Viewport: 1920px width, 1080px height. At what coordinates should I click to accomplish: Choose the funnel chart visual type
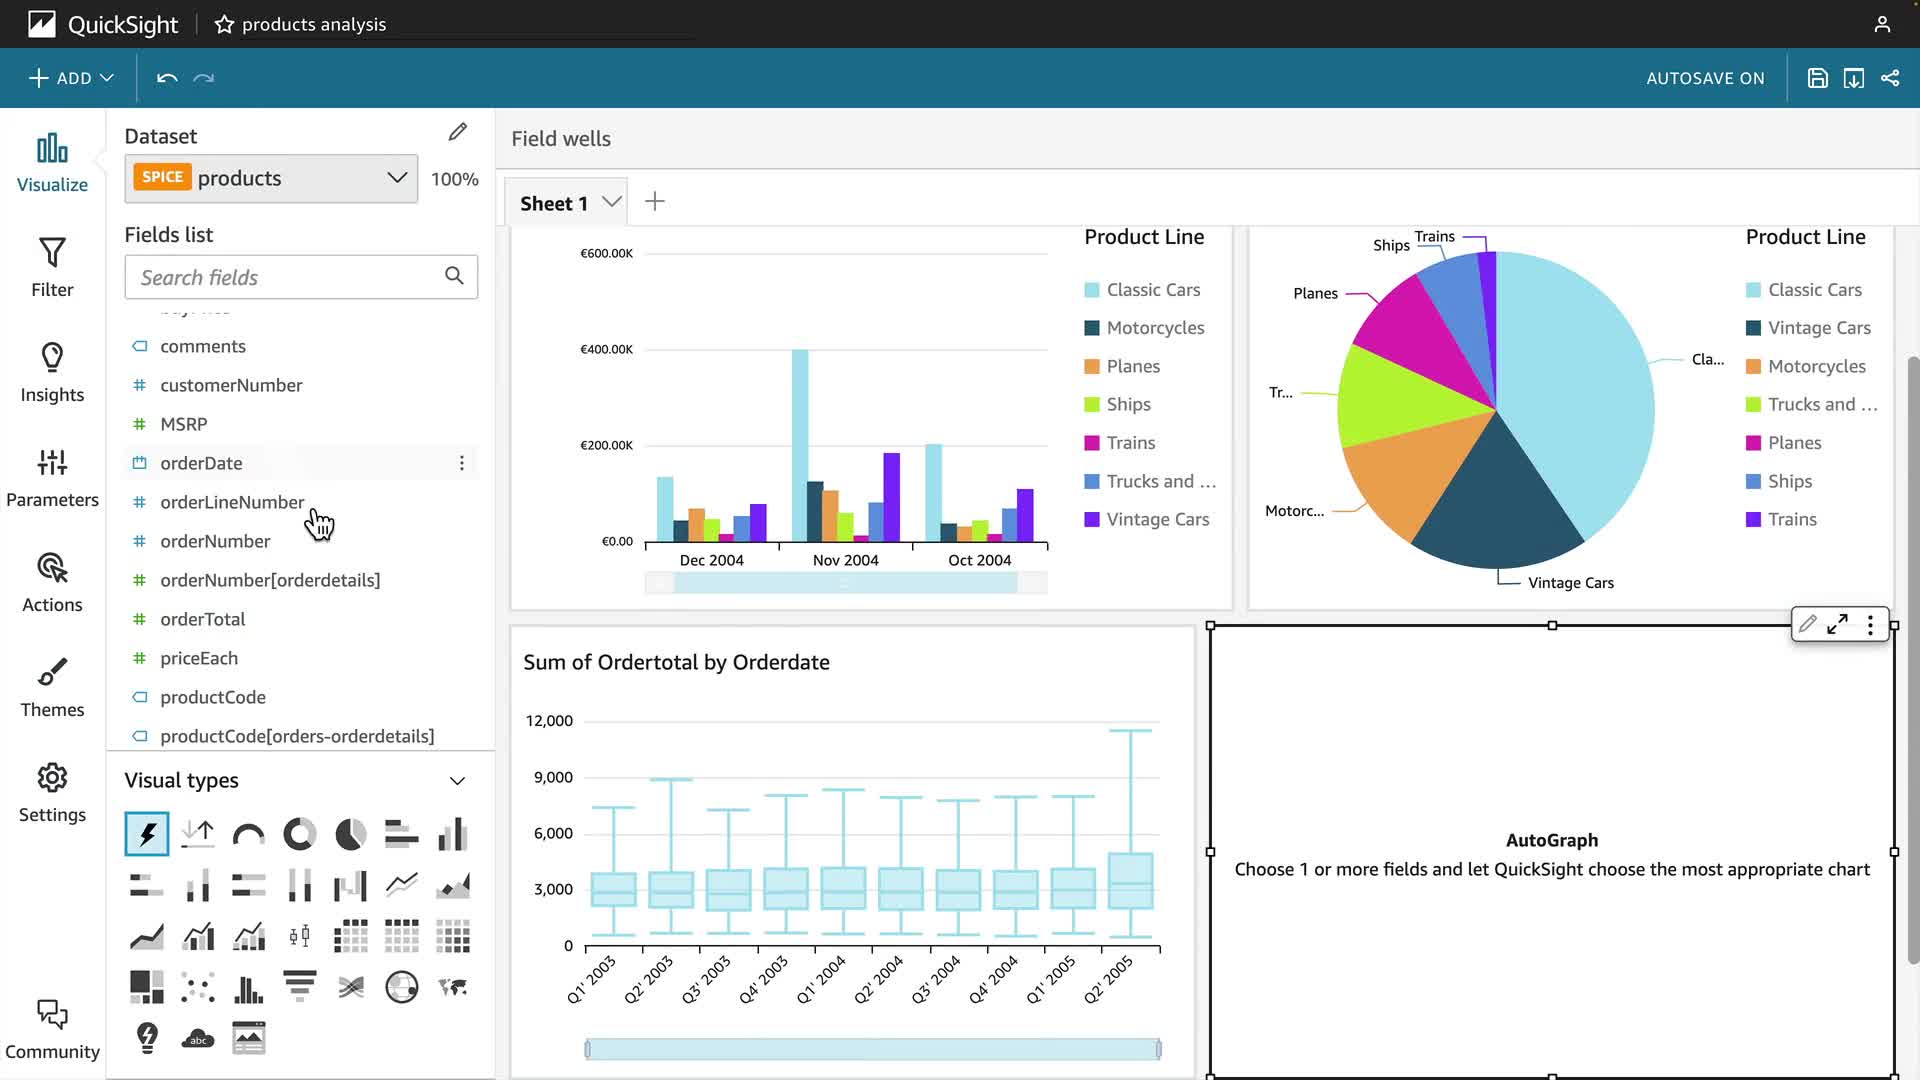point(299,987)
